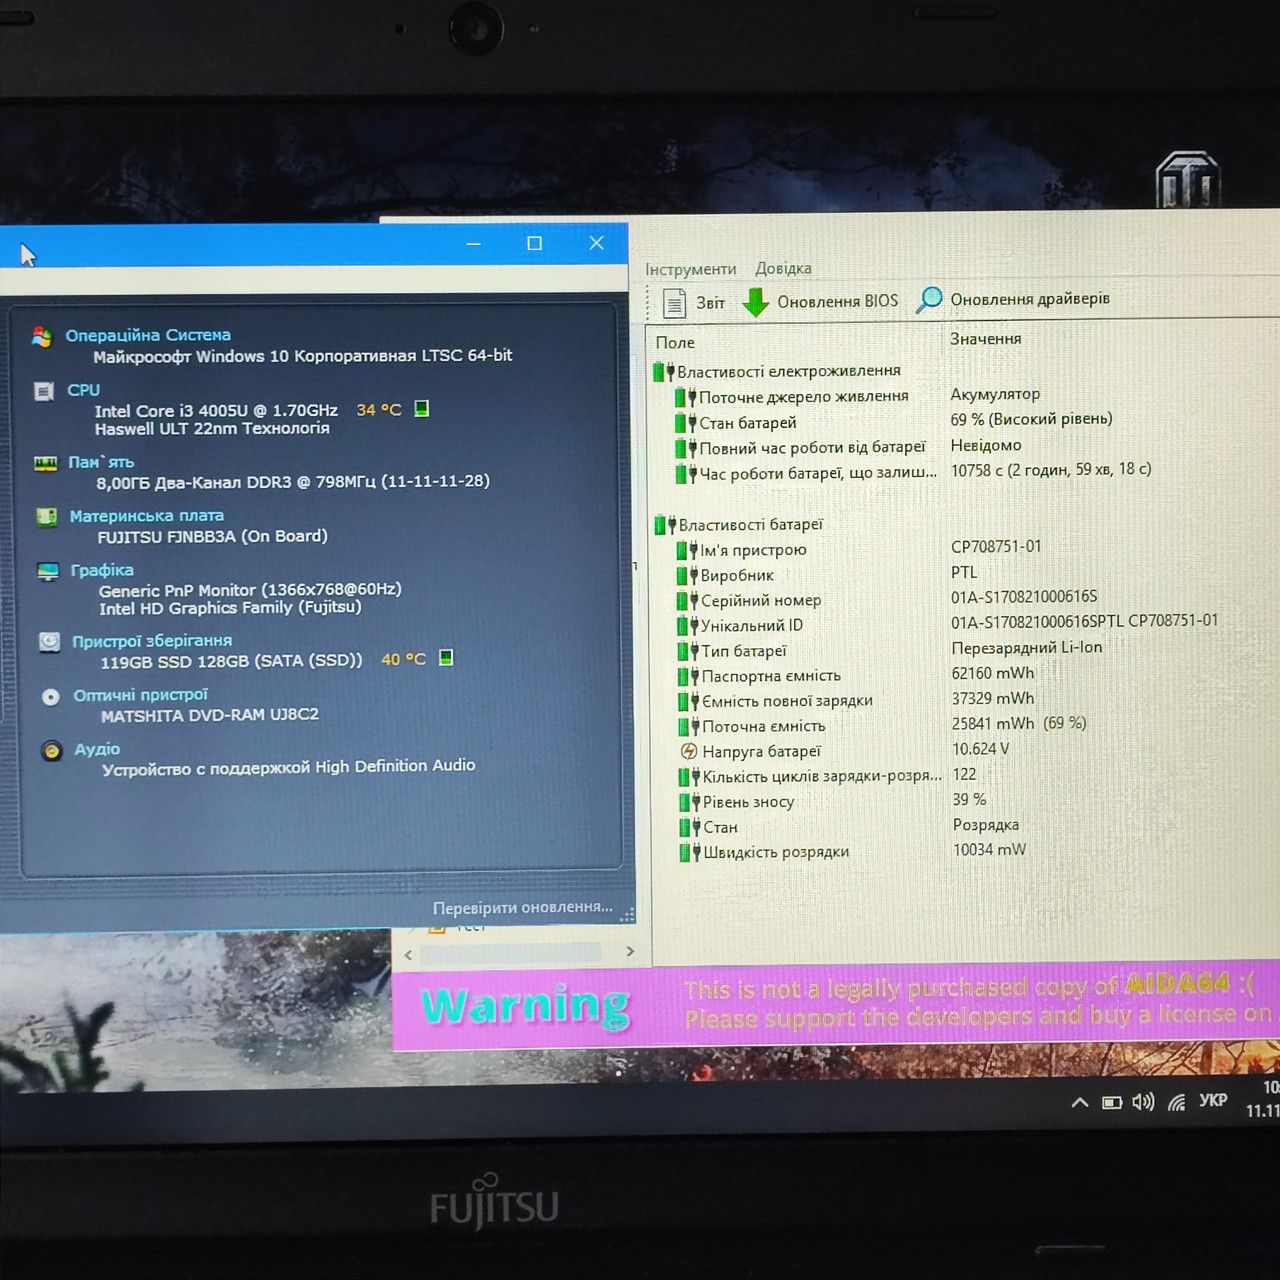Select the remaining battery time value 10758 с
The height and width of the screenshot is (1280, 1280).
pyautogui.click(x=1051, y=469)
